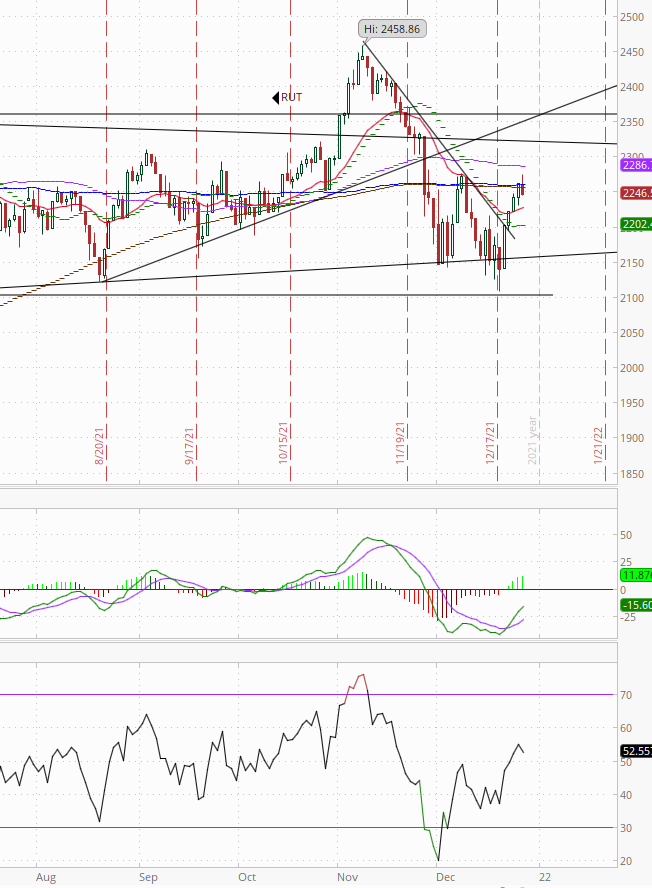
Task: Click the 1850 price axis label
Action: (x=632, y=474)
